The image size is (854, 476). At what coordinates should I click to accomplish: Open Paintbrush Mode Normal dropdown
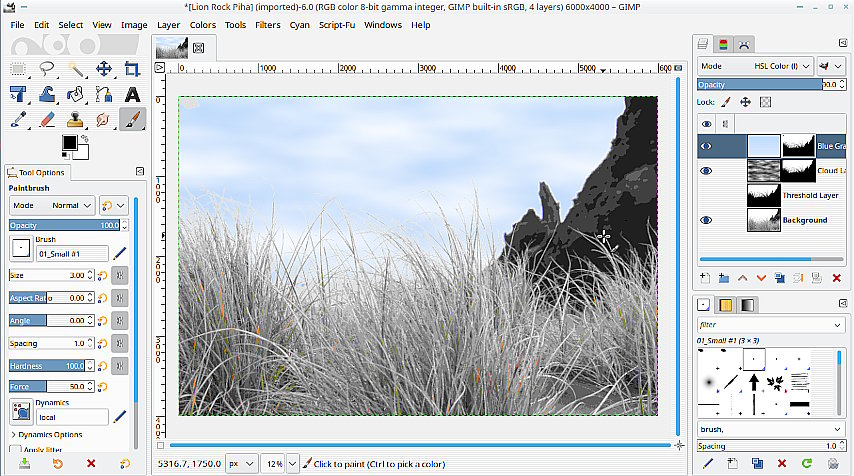pos(52,205)
